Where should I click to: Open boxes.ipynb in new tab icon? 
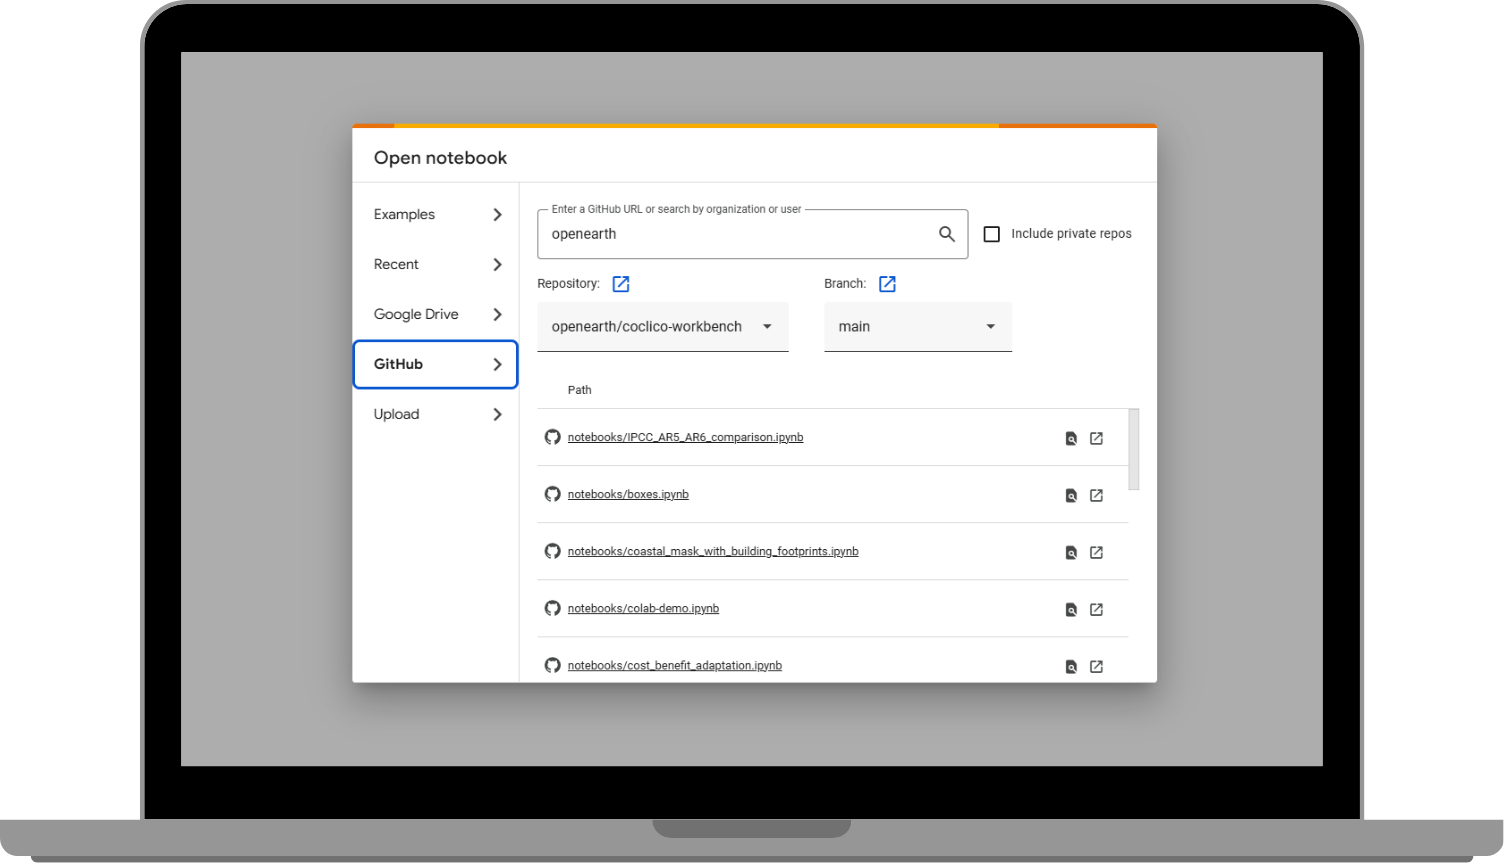click(1096, 495)
